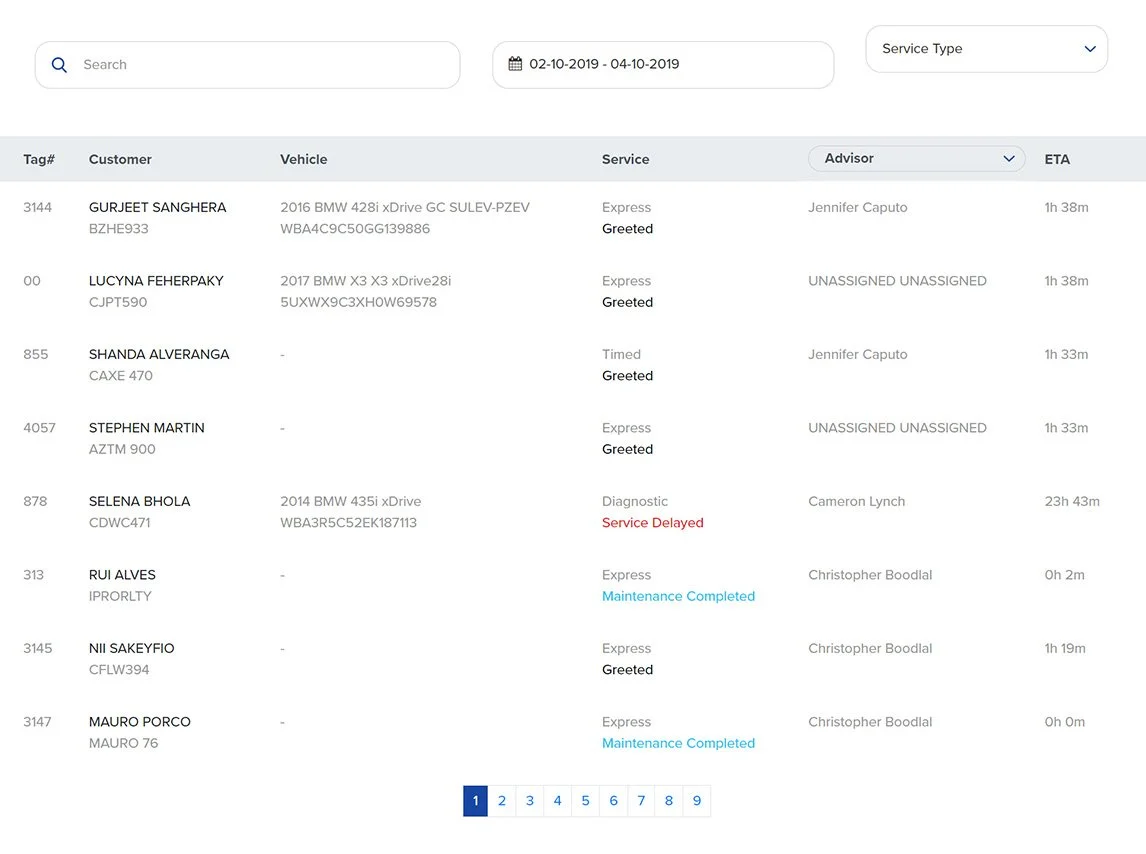Image resolution: width=1146 pixels, height=854 pixels.
Task: Click the Customer column header
Action: coord(120,159)
